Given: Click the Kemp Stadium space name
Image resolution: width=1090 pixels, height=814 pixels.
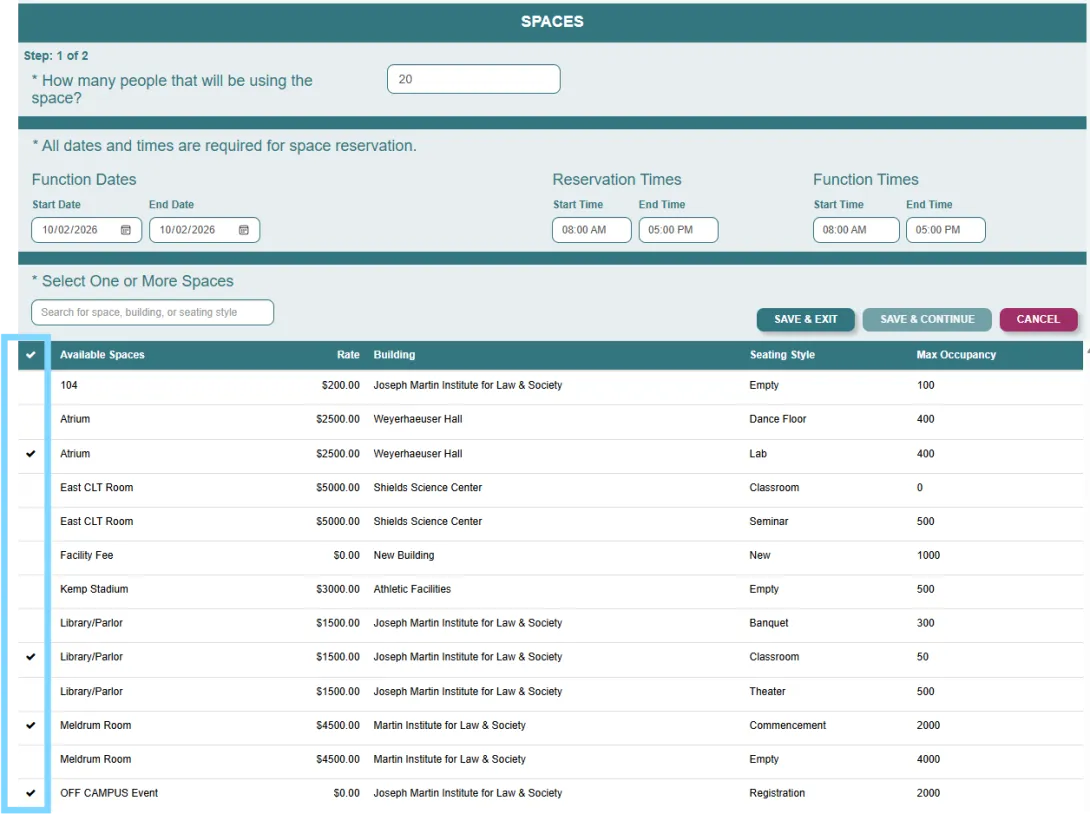Looking at the screenshot, I should pyautogui.click(x=94, y=589).
